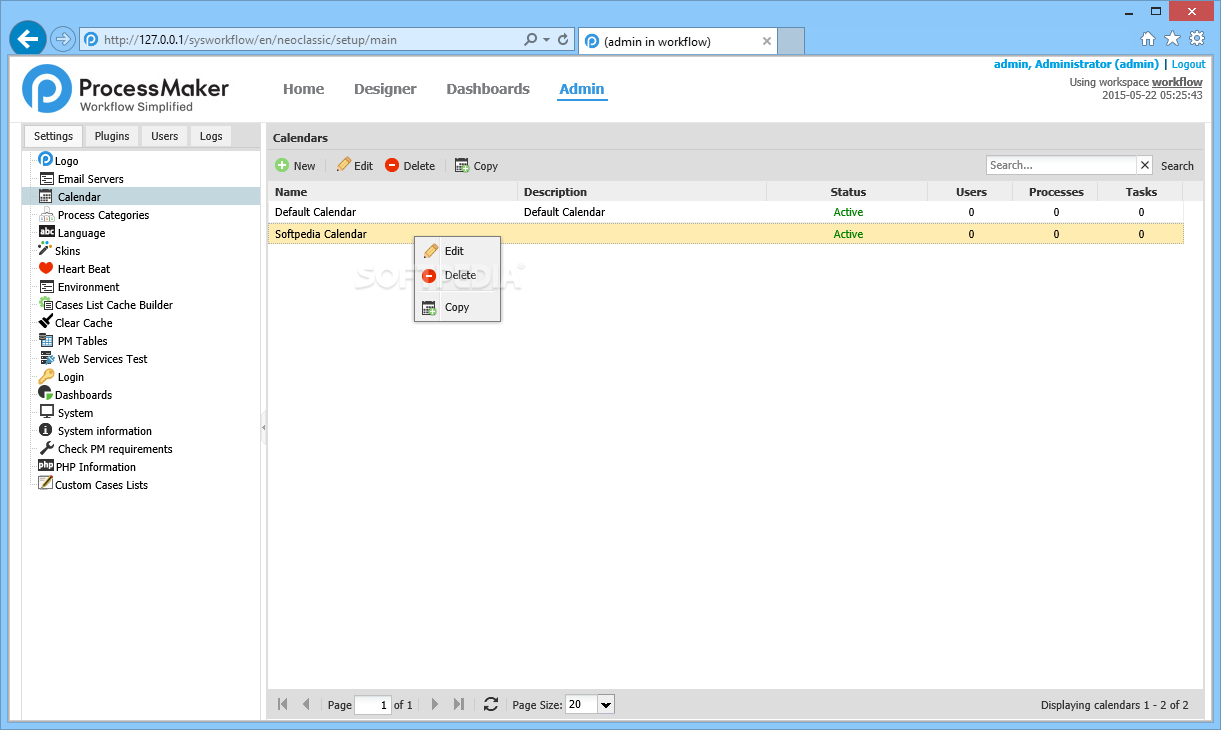
Task: Go to the previous page
Action: pyautogui.click(x=306, y=704)
